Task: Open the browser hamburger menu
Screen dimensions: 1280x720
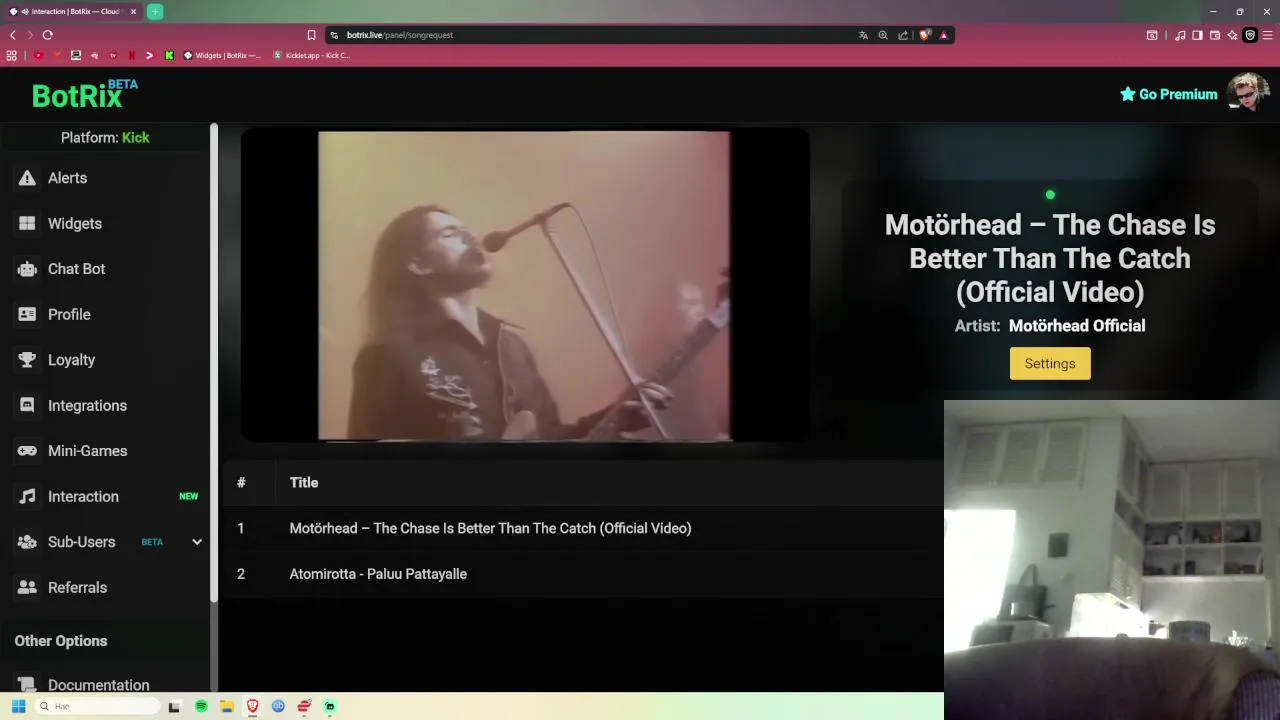Action: 1266,35
